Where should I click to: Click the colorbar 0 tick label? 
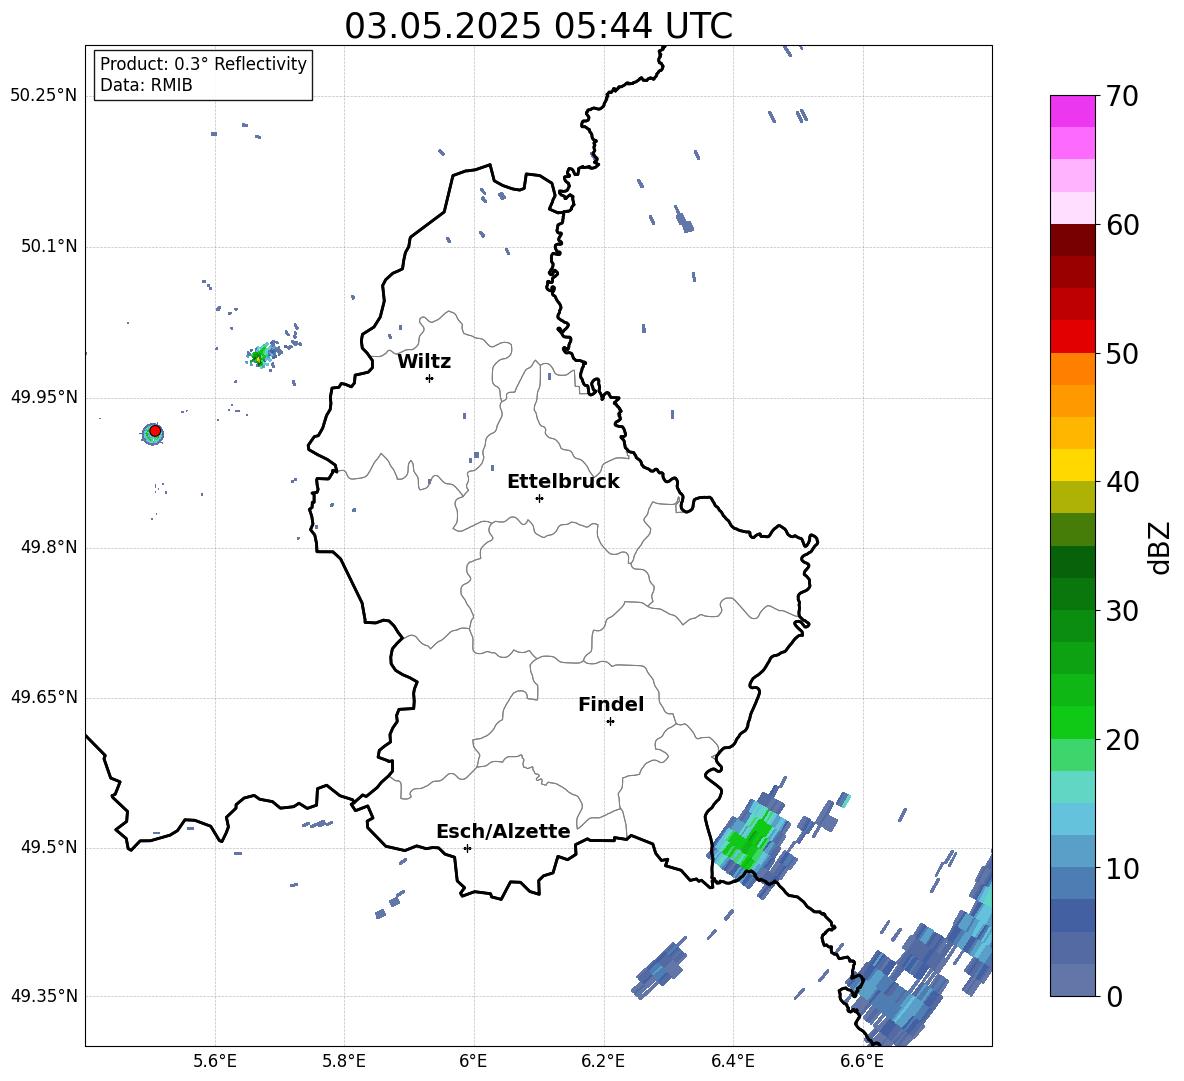click(1115, 997)
